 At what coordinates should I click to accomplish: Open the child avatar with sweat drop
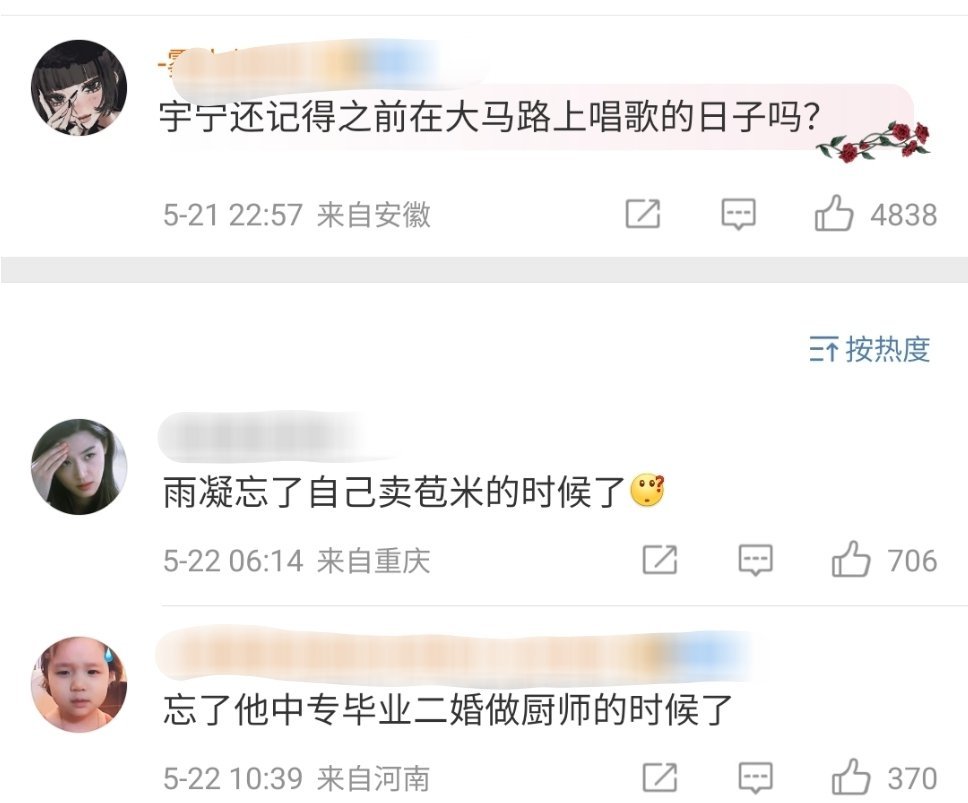79,684
